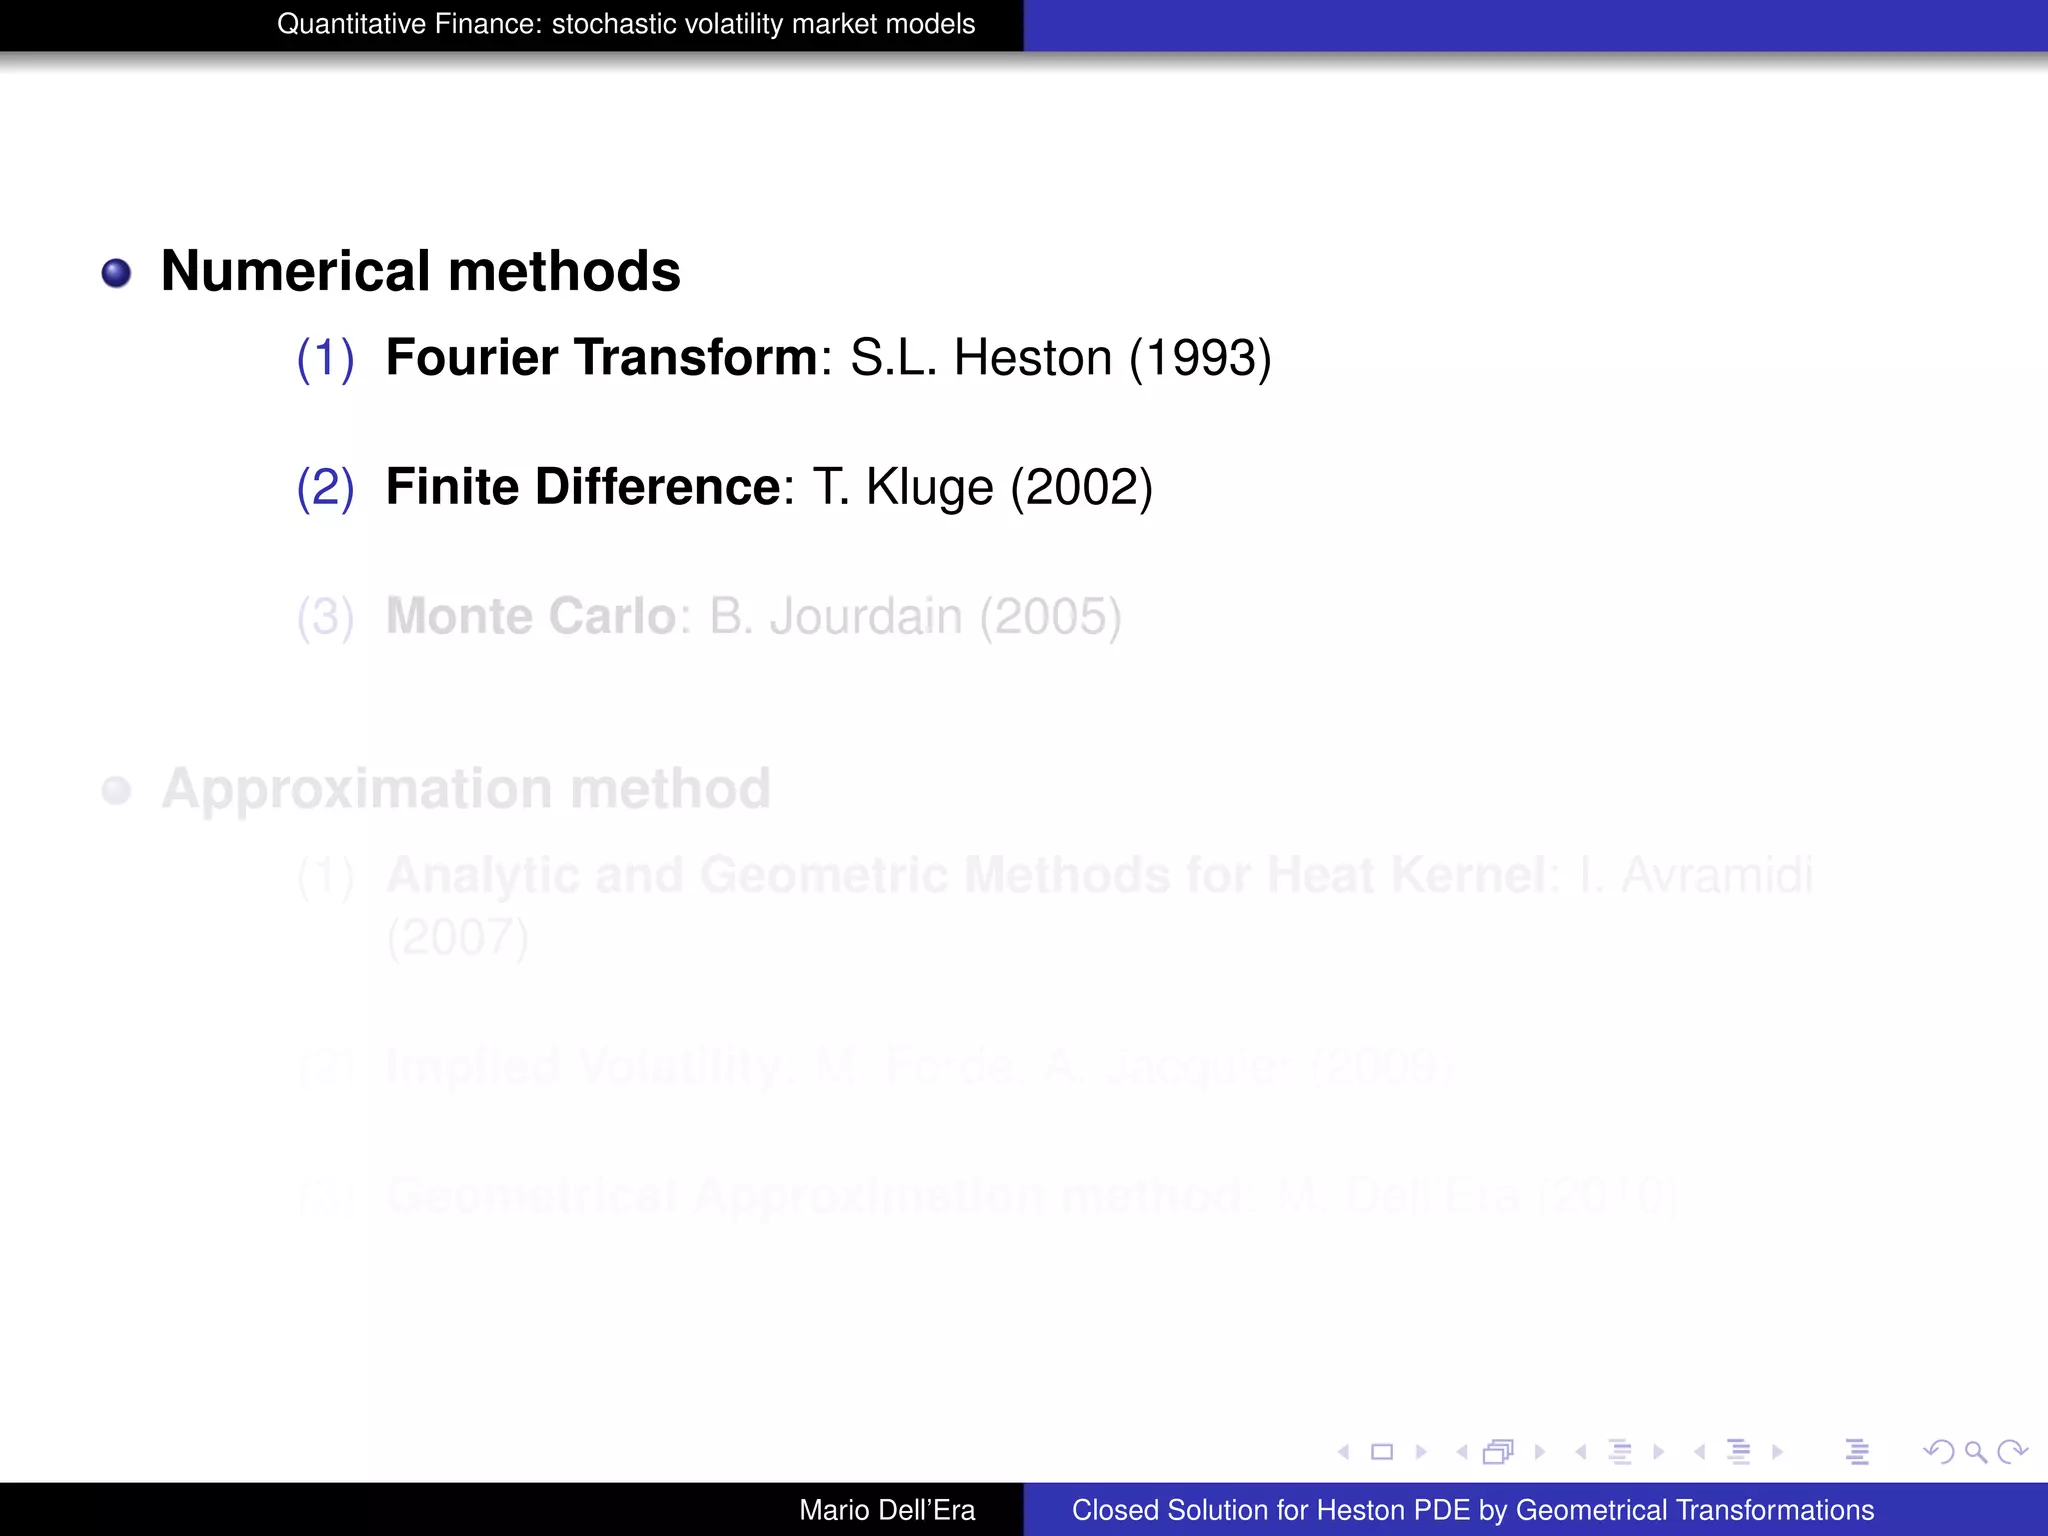Click 'S.L. Heston (1993)' reference text
Viewport: 2048px width, 1536px height.
click(1061, 358)
